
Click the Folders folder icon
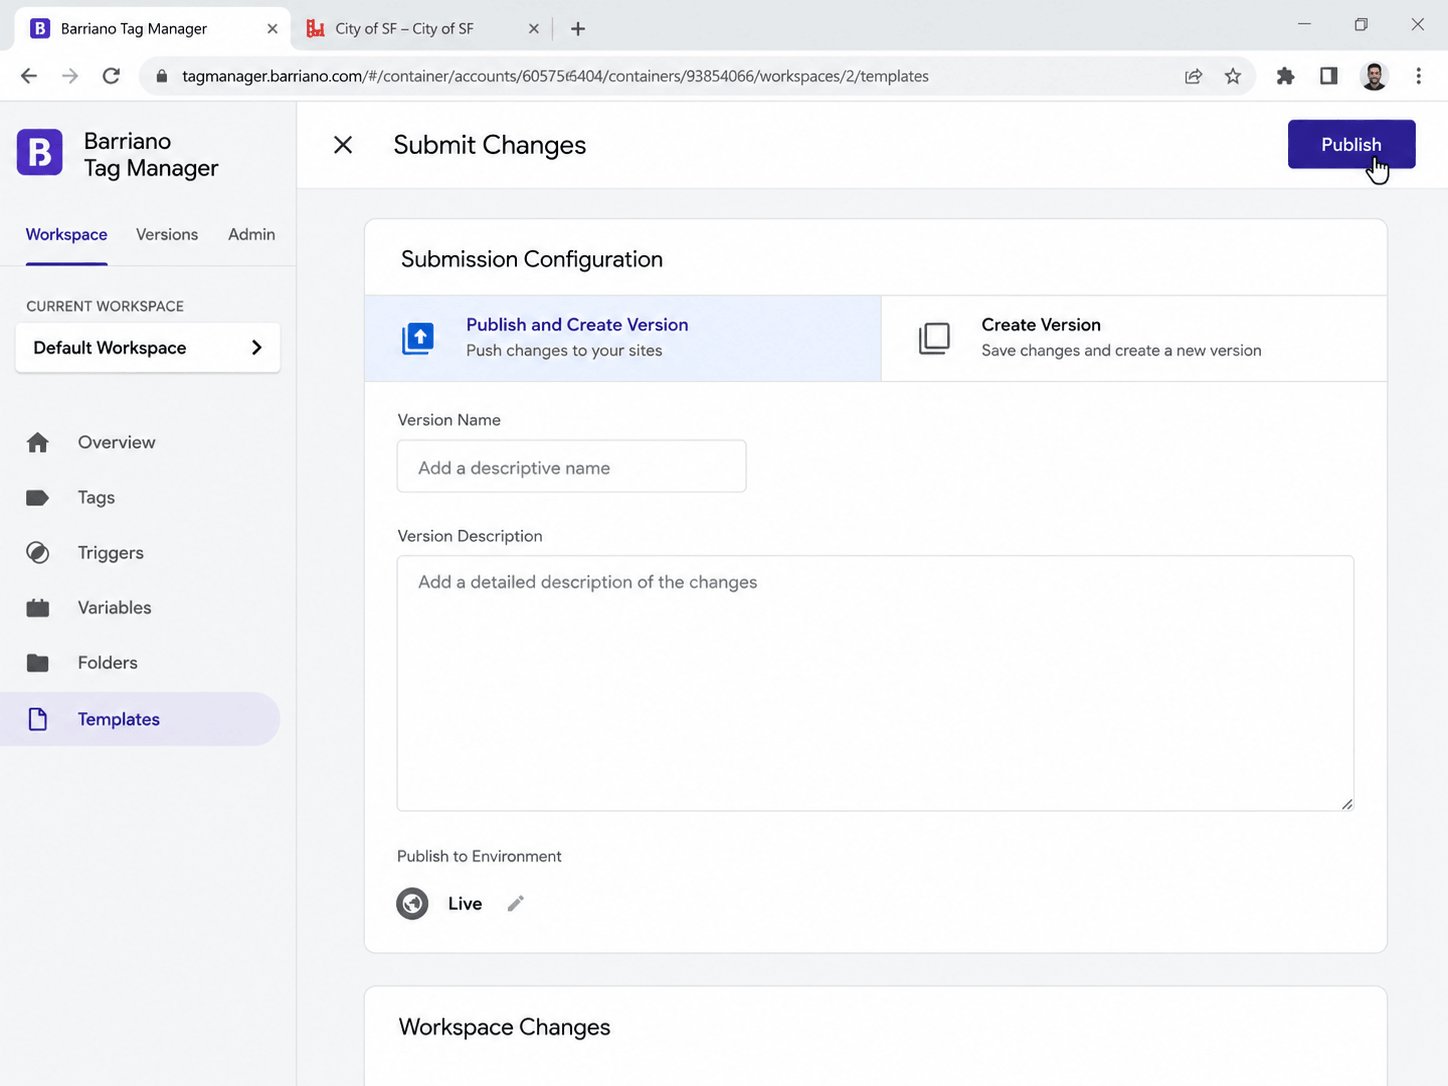[x=38, y=662]
